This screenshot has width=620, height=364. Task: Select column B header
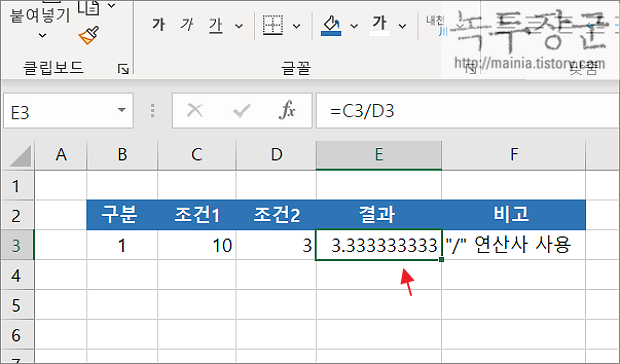(x=122, y=155)
